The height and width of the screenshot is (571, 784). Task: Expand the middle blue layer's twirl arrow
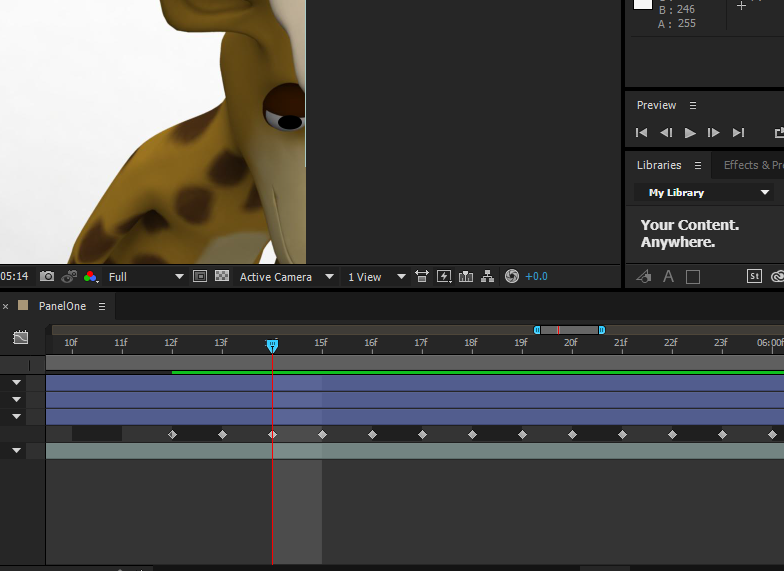click(x=16, y=400)
